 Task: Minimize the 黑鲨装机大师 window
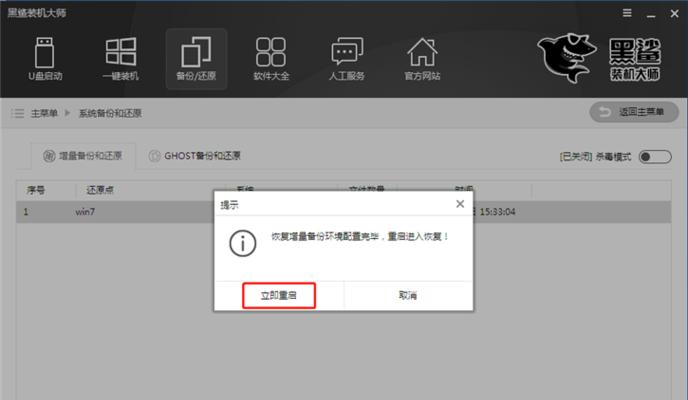point(651,14)
